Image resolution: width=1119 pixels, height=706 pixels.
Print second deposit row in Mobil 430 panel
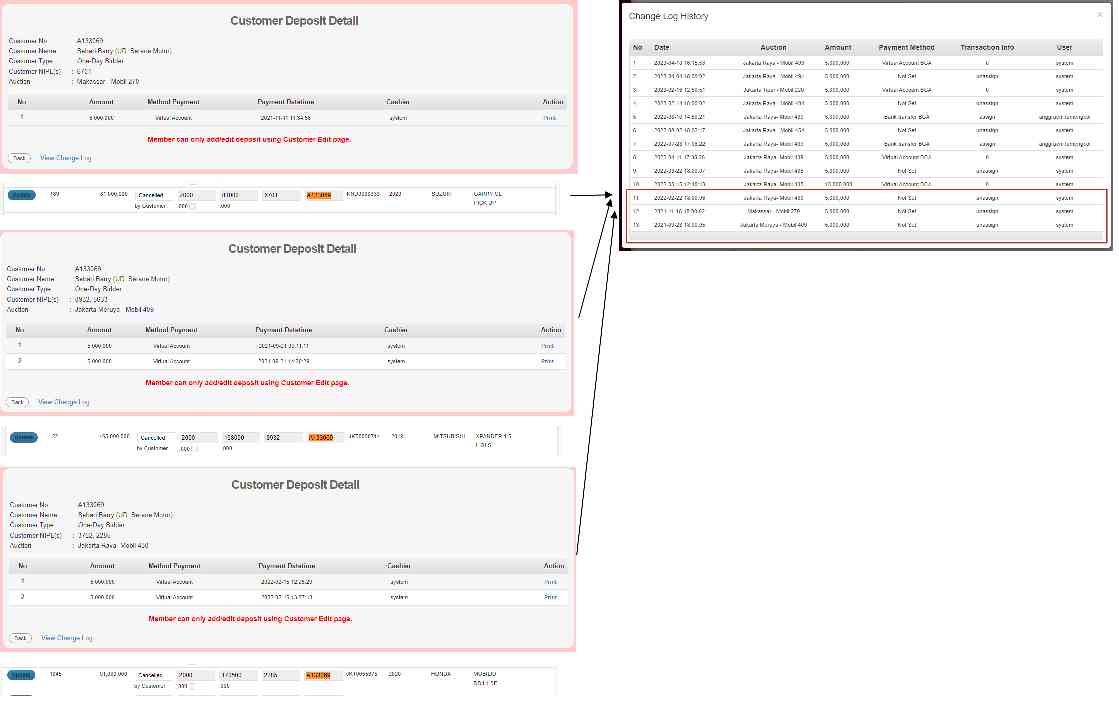click(x=550, y=596)
